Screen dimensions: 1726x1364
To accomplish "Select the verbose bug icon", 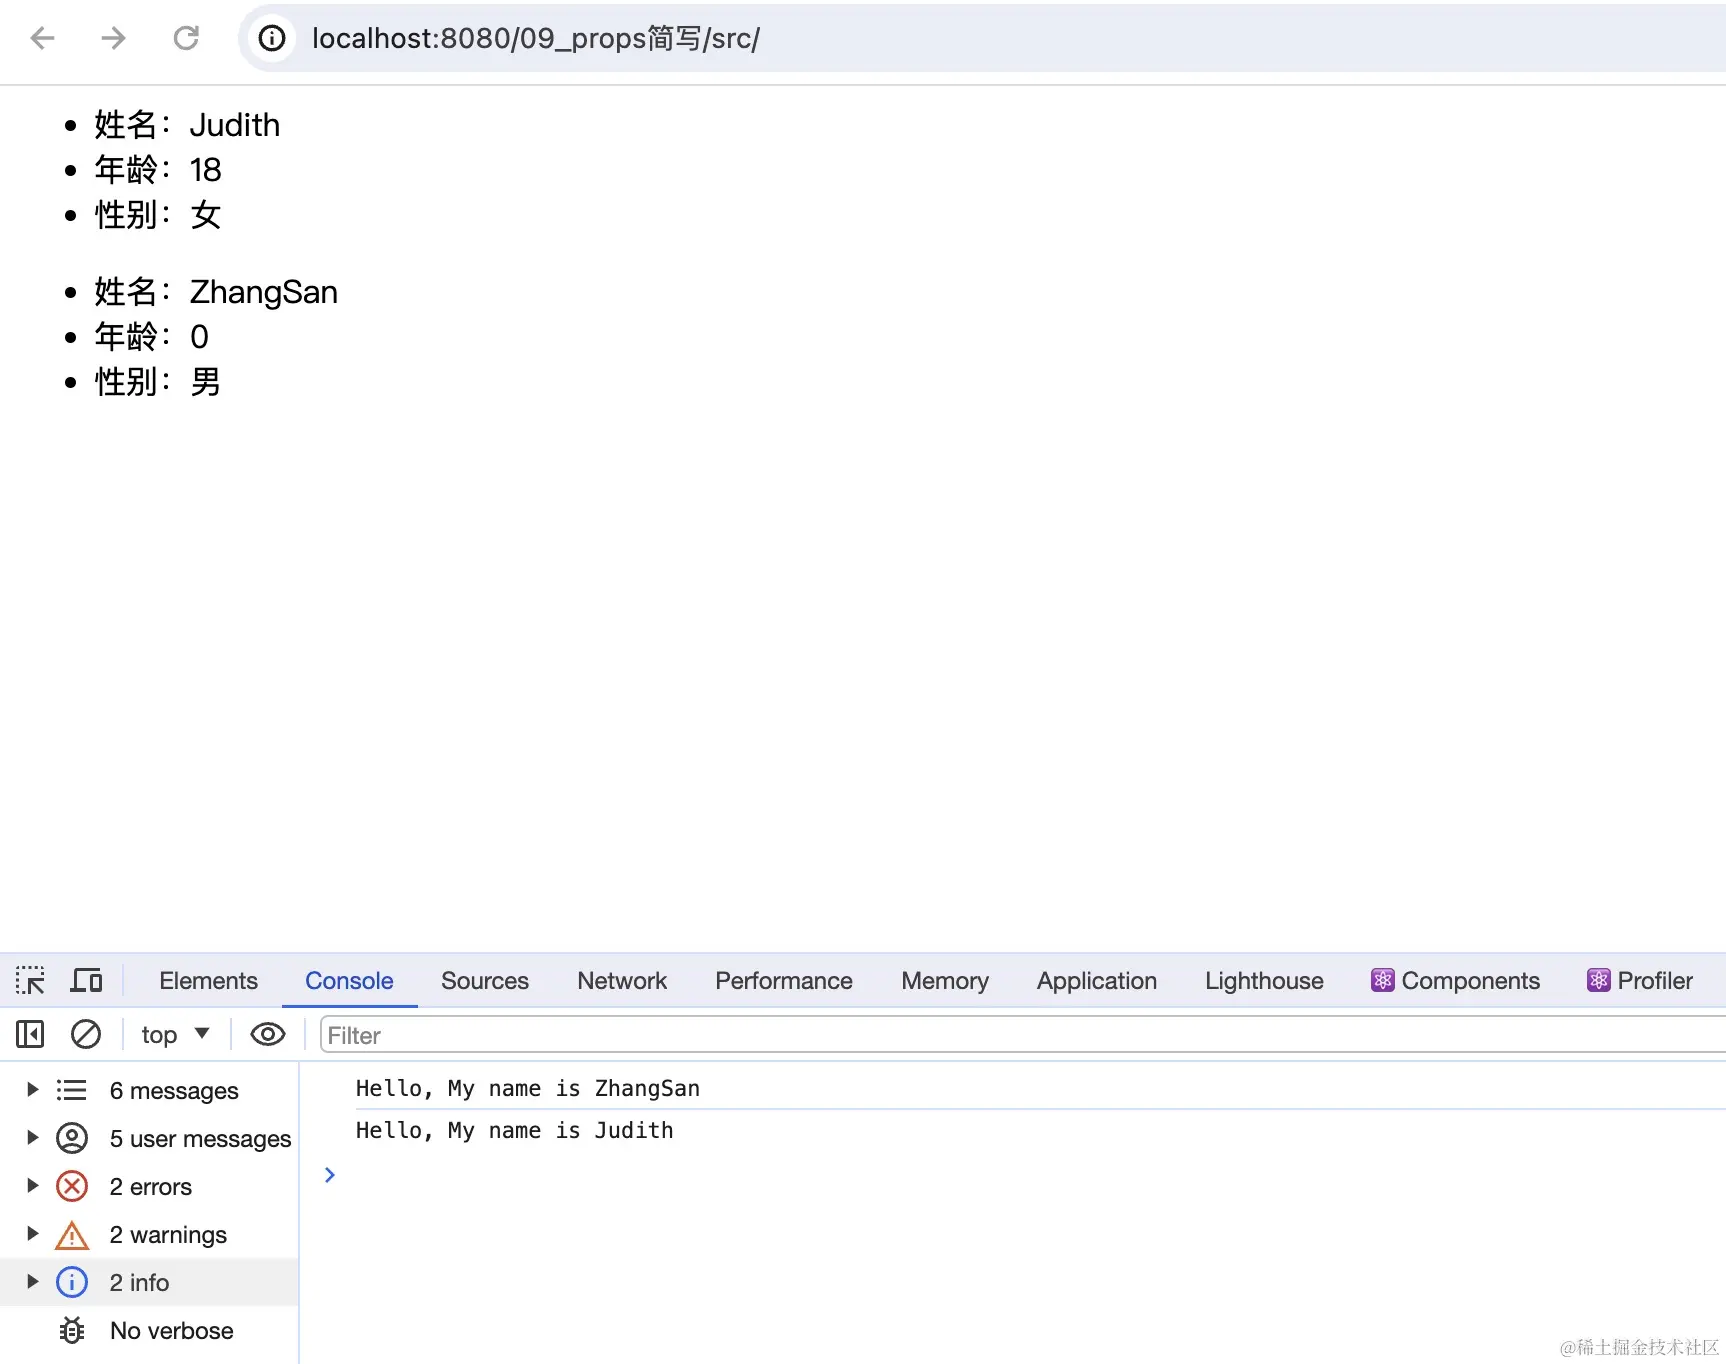I will [x=72, y=1330].
